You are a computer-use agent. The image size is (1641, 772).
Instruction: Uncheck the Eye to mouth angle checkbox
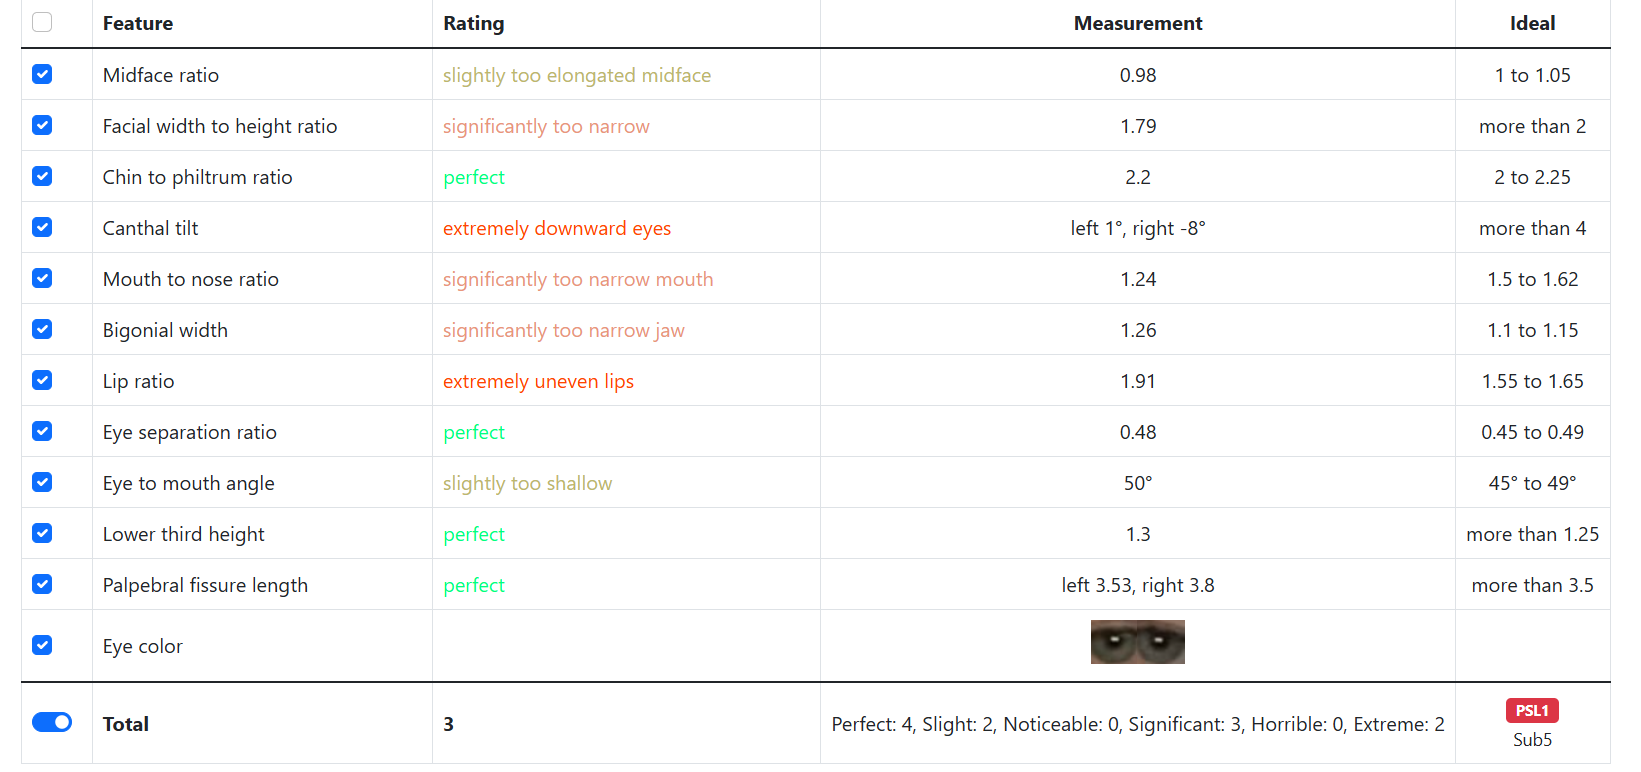(42, 482)
